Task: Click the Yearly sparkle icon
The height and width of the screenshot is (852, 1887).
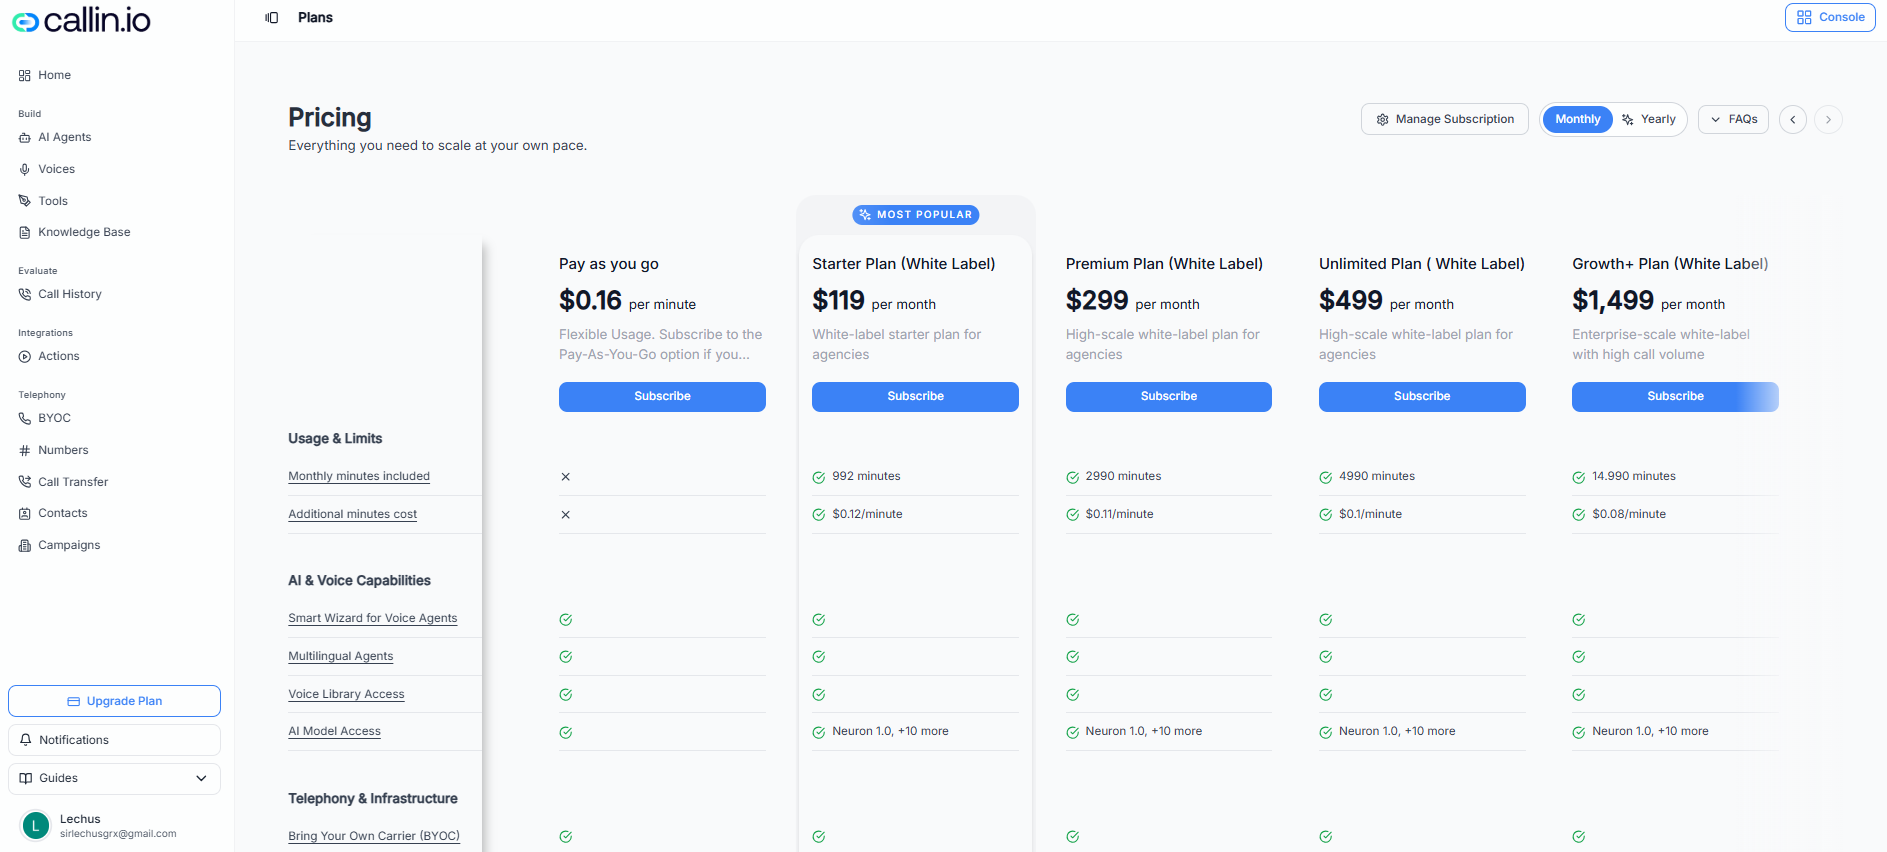Action: (1628, 119)
